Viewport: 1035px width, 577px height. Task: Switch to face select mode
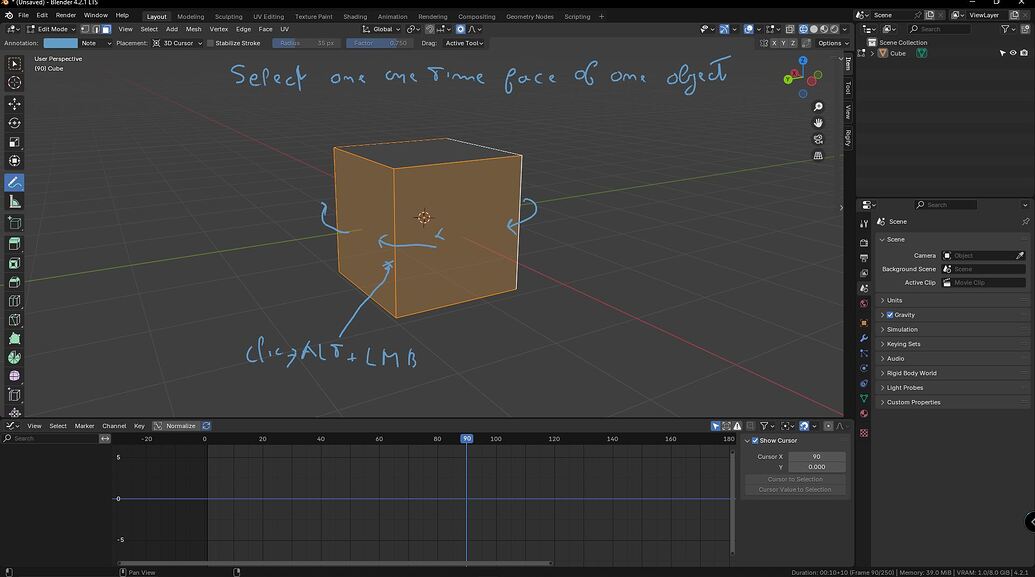[106, 29]
